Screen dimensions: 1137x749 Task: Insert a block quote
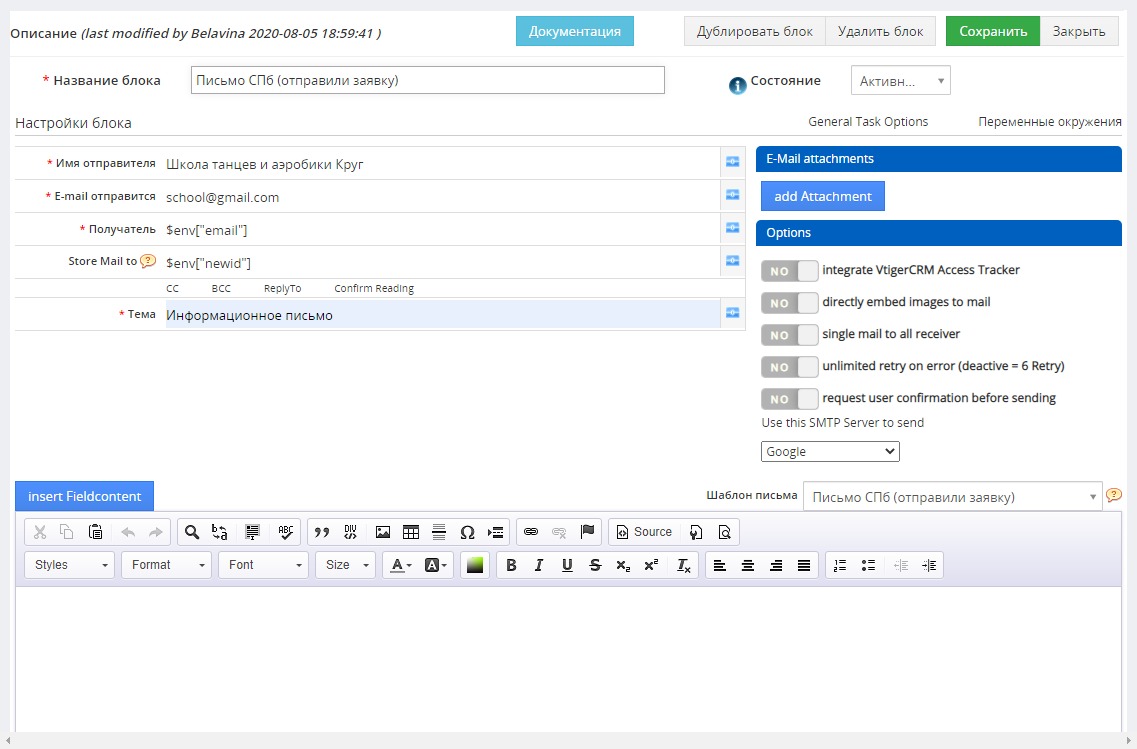click(x=322, y=532)
